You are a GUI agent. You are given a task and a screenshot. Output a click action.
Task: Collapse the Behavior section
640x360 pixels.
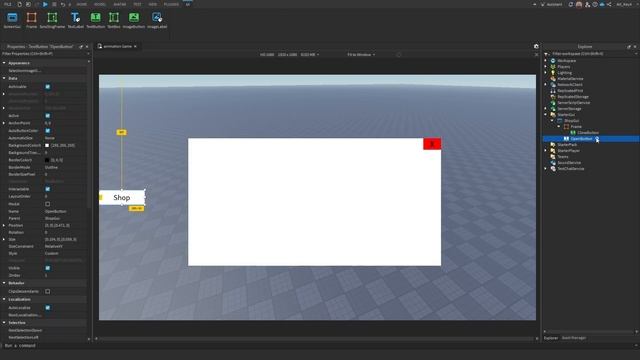[4, 283]
